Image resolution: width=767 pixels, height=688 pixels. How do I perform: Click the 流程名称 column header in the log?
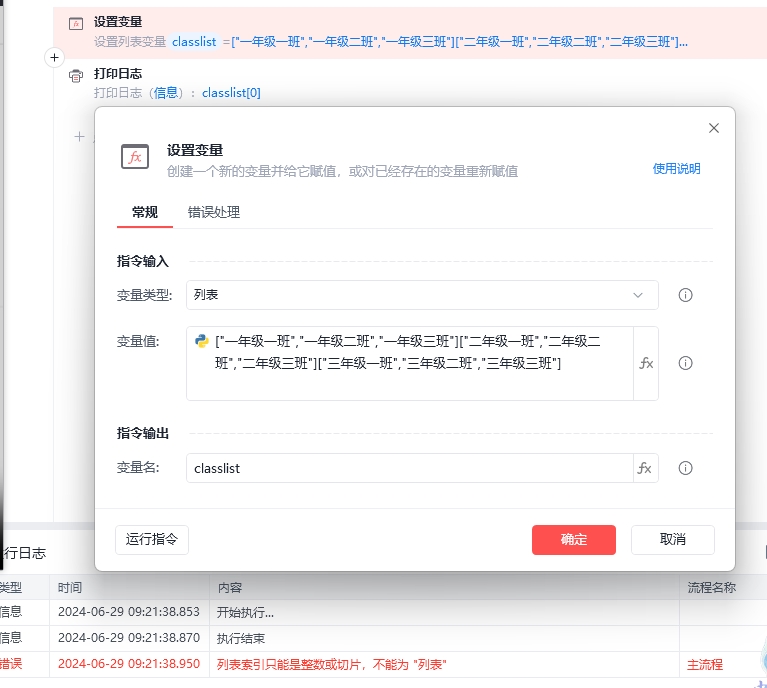coord(712,587)
